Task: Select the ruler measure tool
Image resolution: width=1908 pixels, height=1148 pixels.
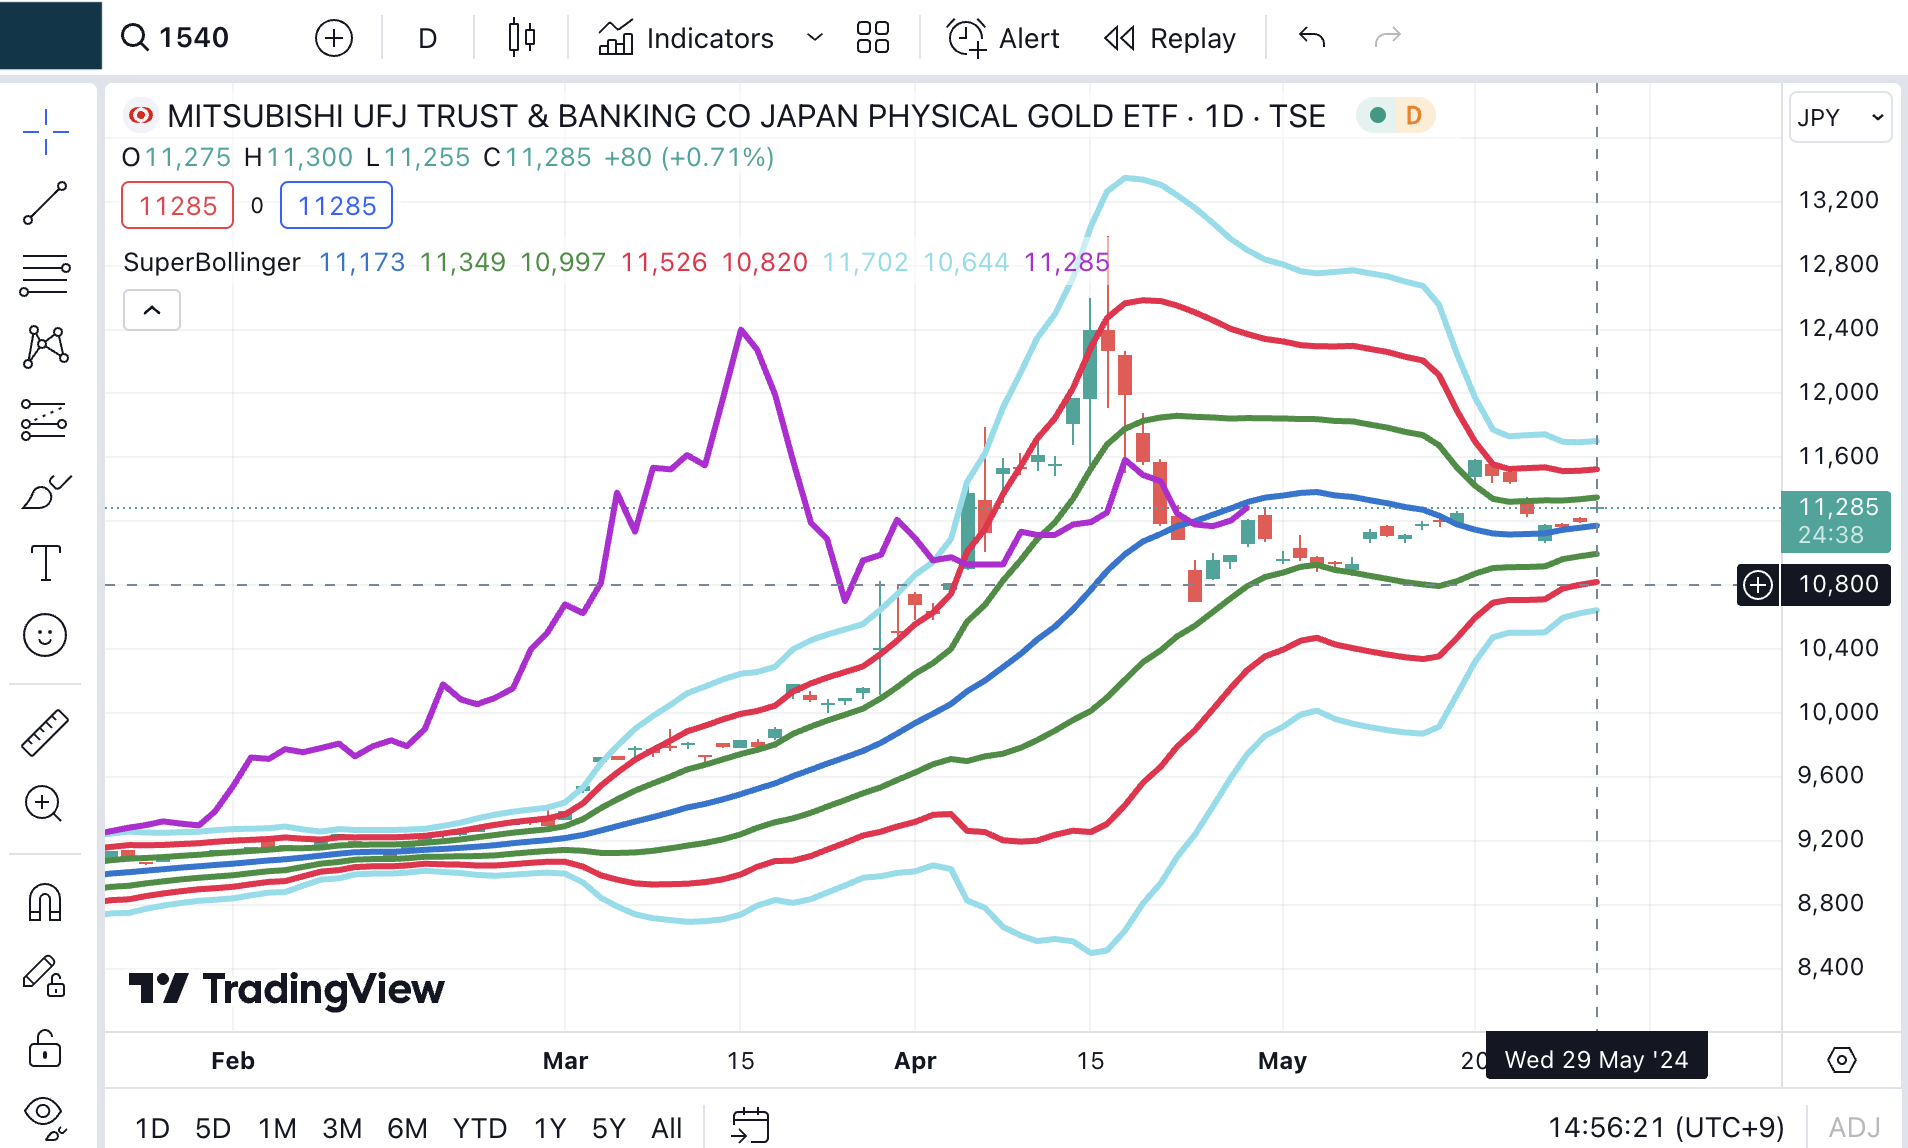Action: 45,732
